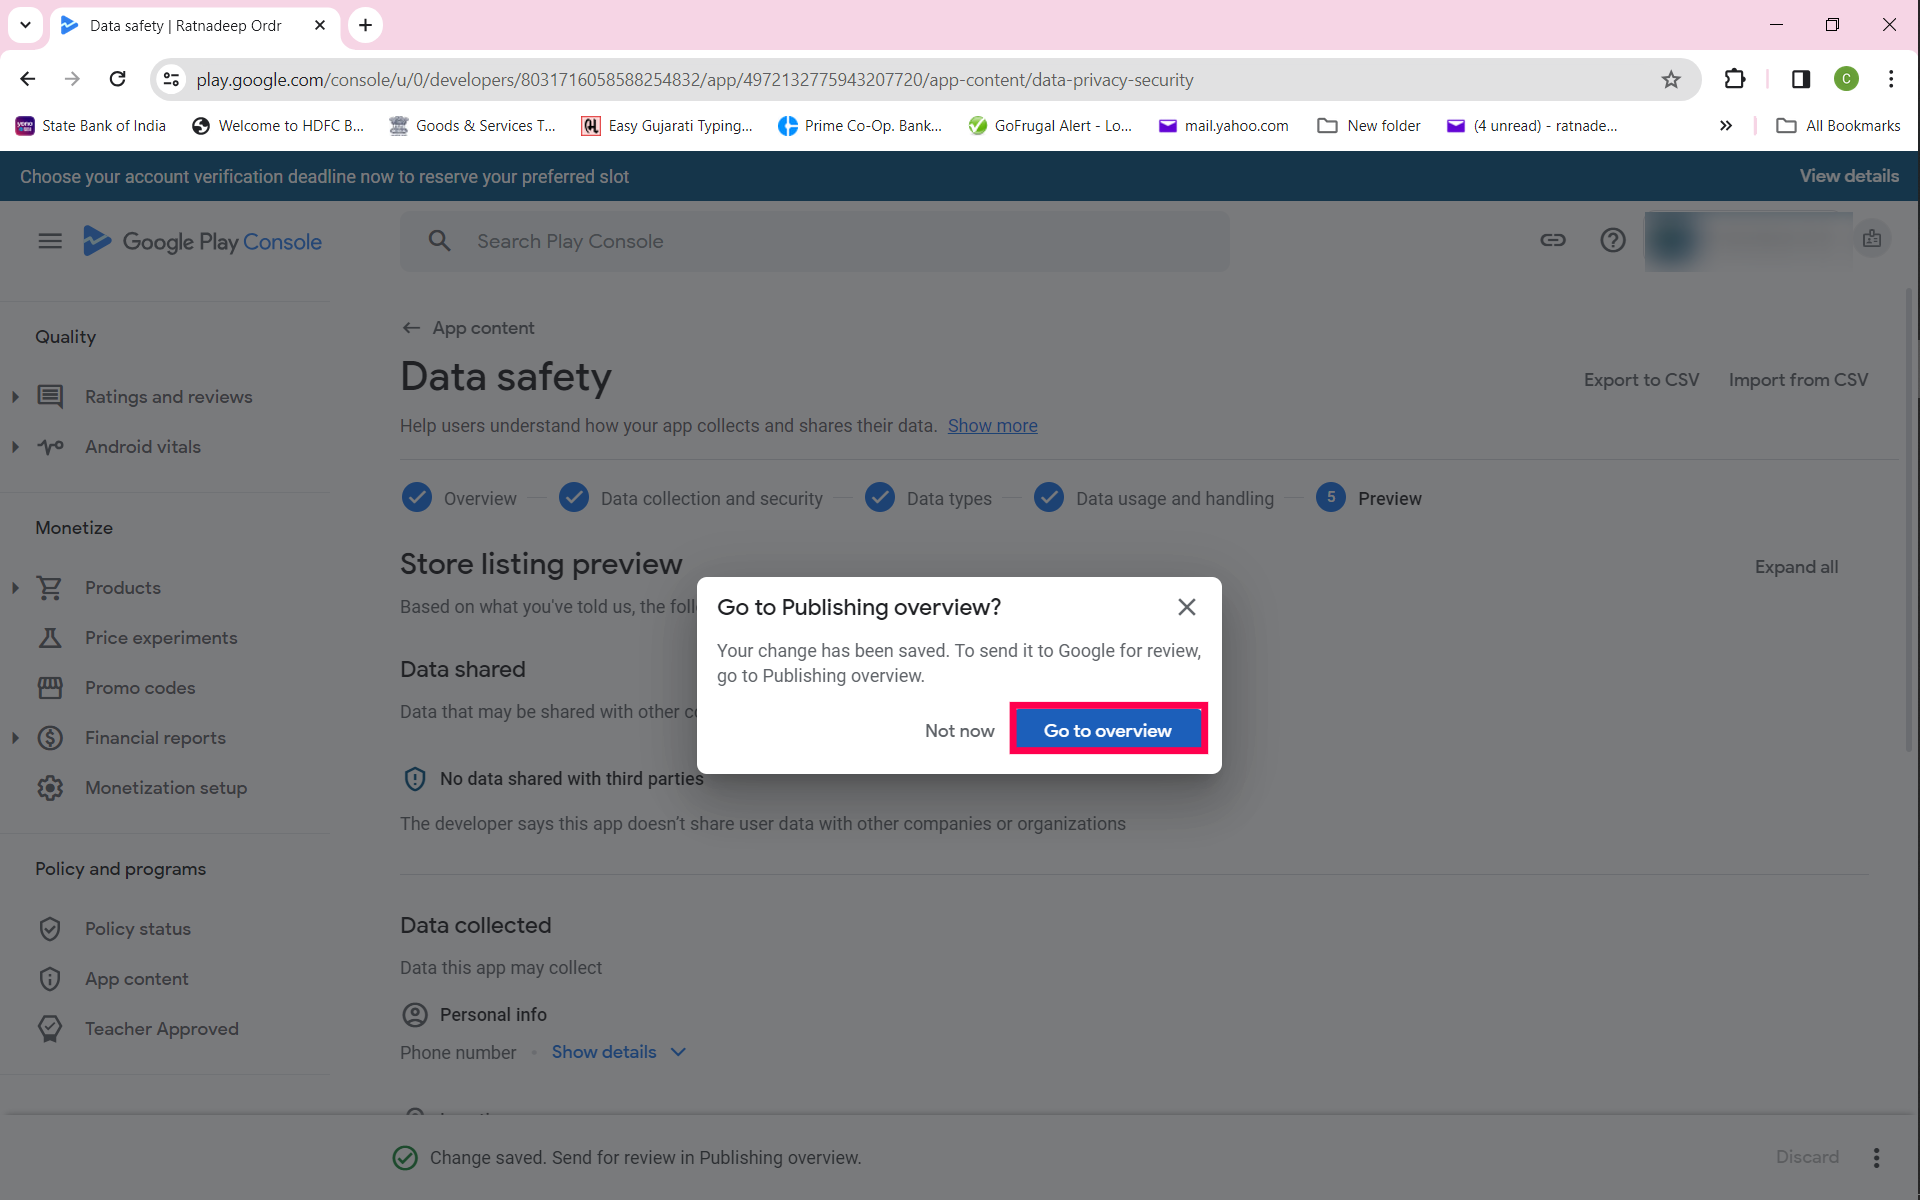Go to the Data types step
The height and width of the screenshot is (1200, 1920).
[x=948, y=498]
